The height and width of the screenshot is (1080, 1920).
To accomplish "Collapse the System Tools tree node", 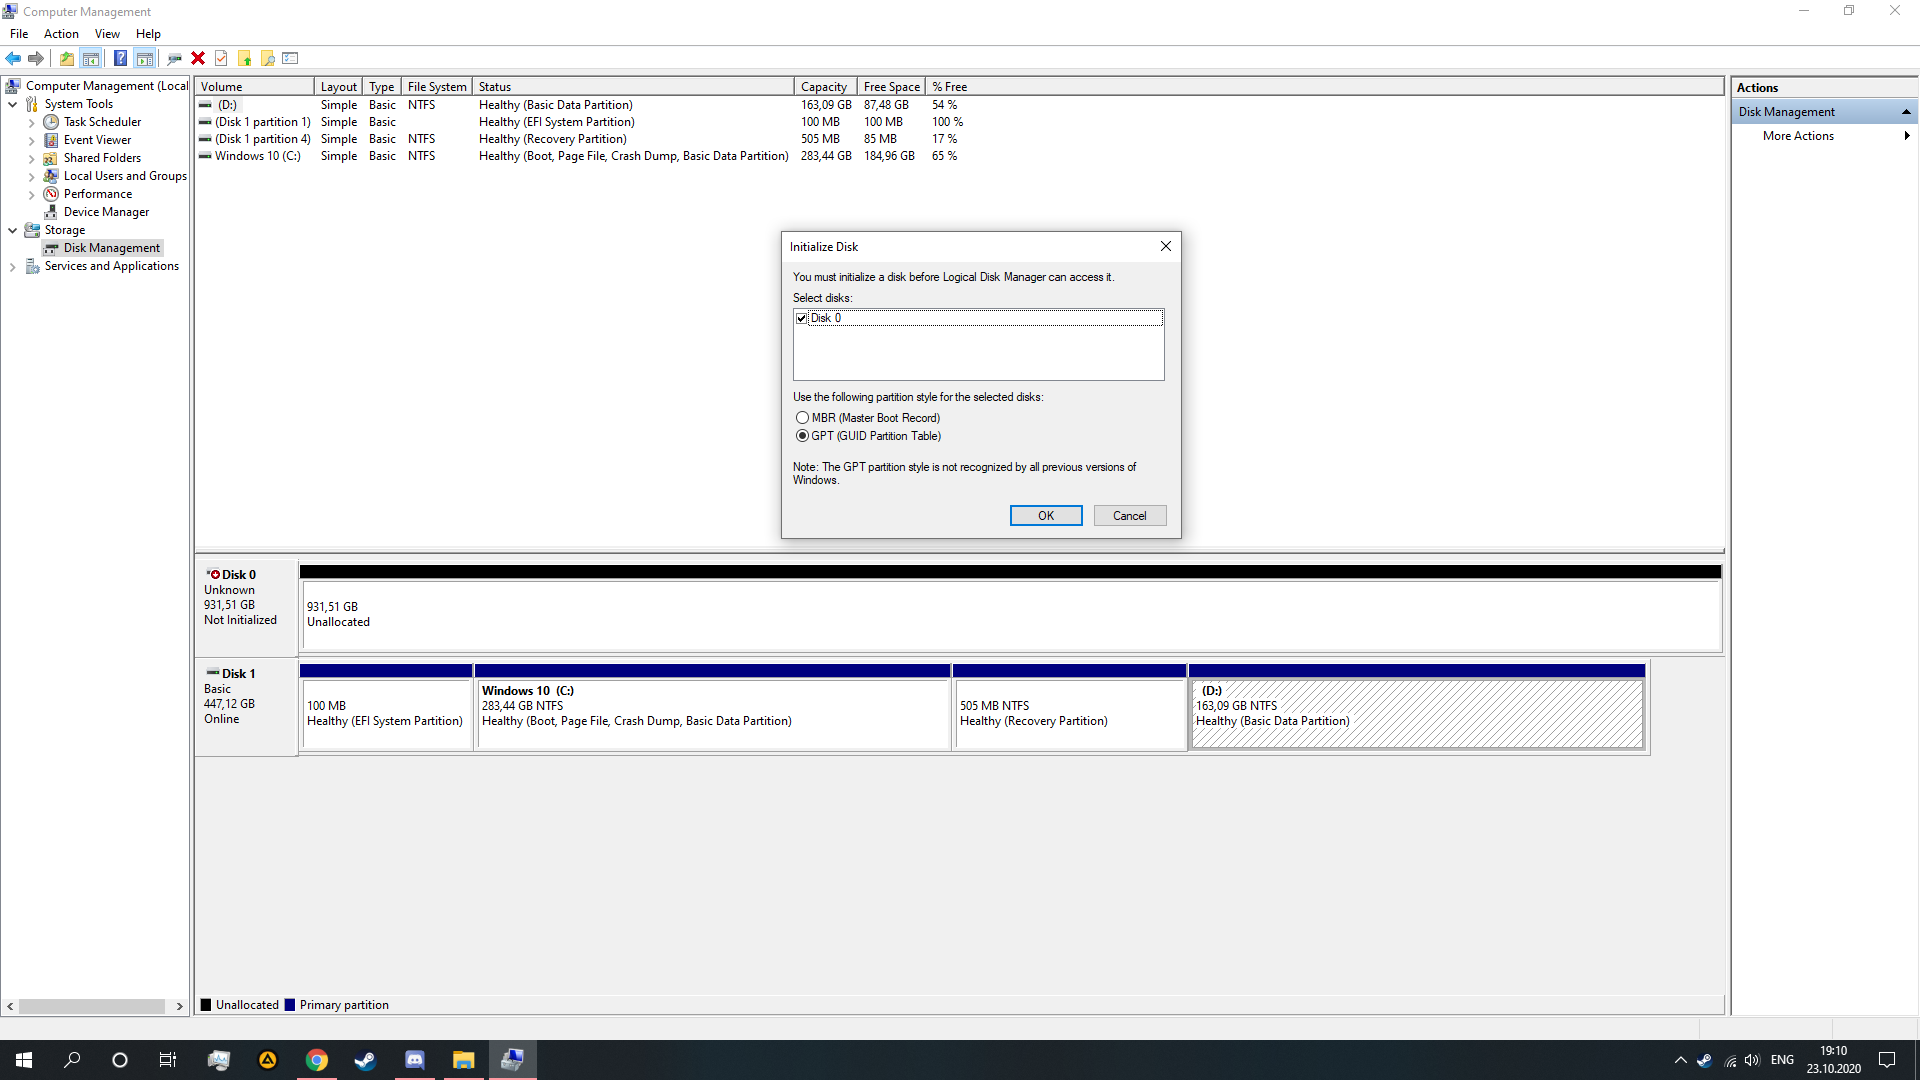I will click(x=12, y=104).
